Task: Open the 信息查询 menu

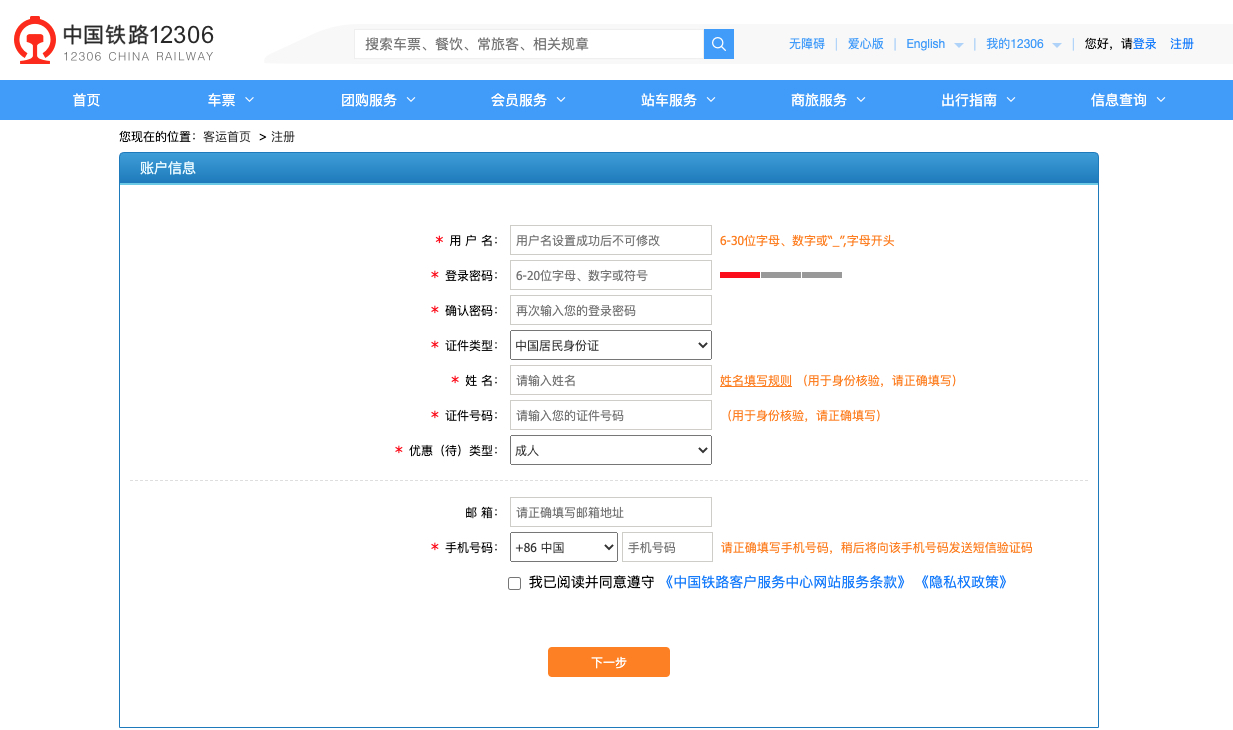Action: click(1128, 100)
